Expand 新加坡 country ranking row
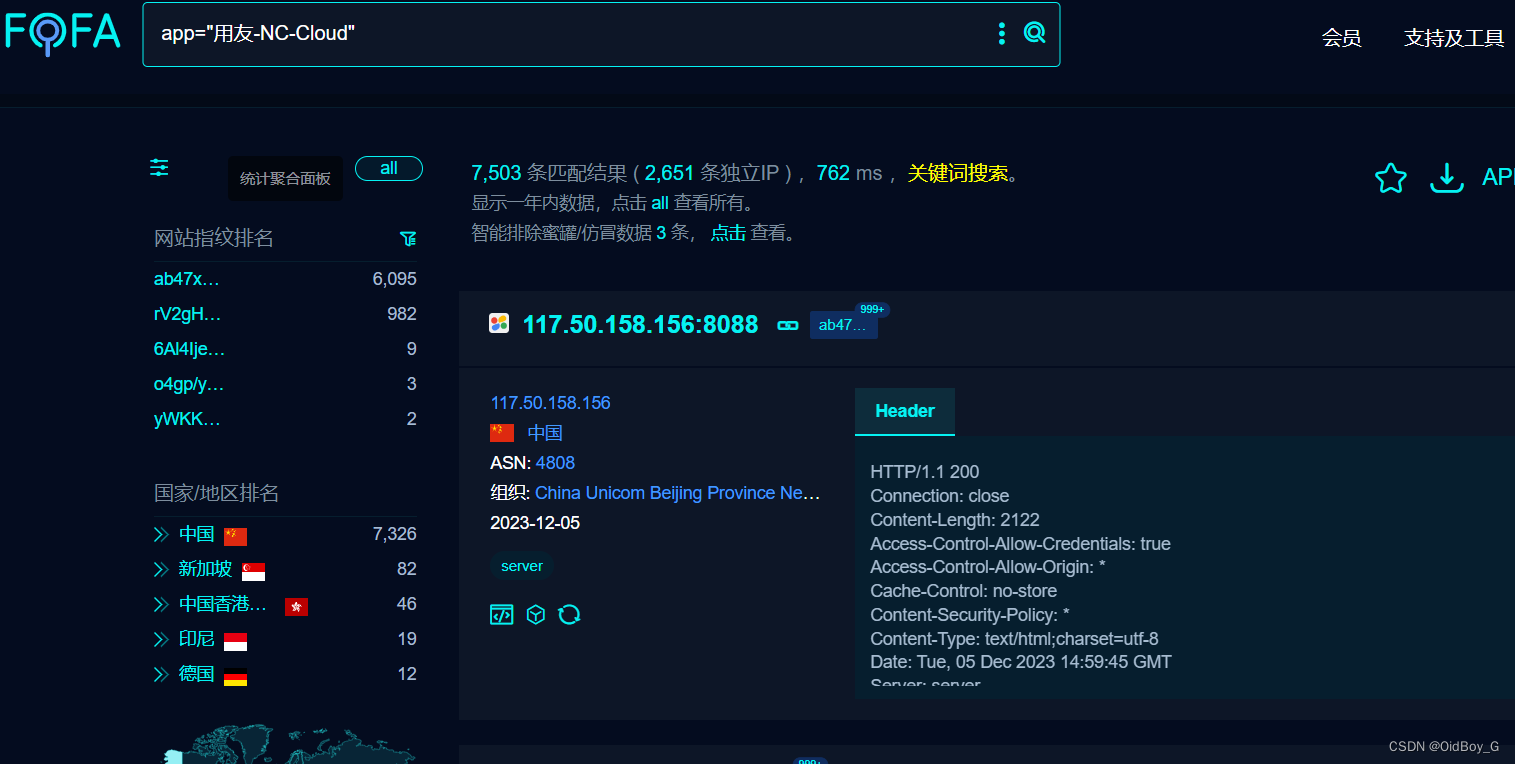 [x=161, y=569]
